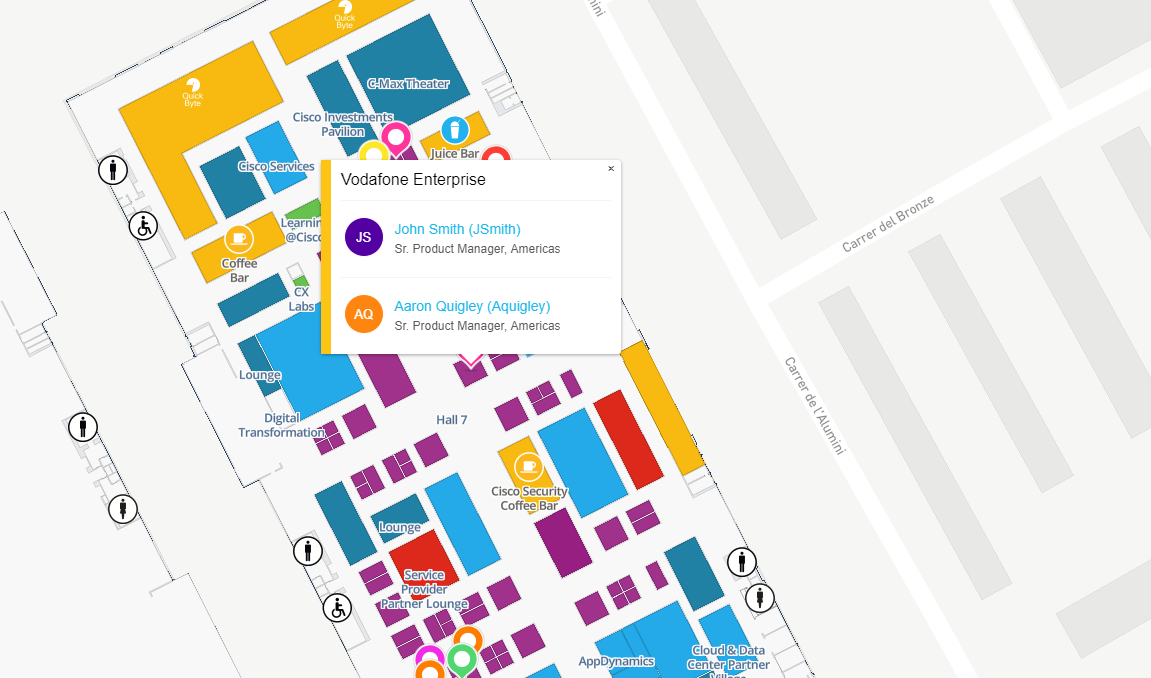Click the Coffee Bar label near Cisco Services
Screen dimensions: 1151x678
click(239, 270)
